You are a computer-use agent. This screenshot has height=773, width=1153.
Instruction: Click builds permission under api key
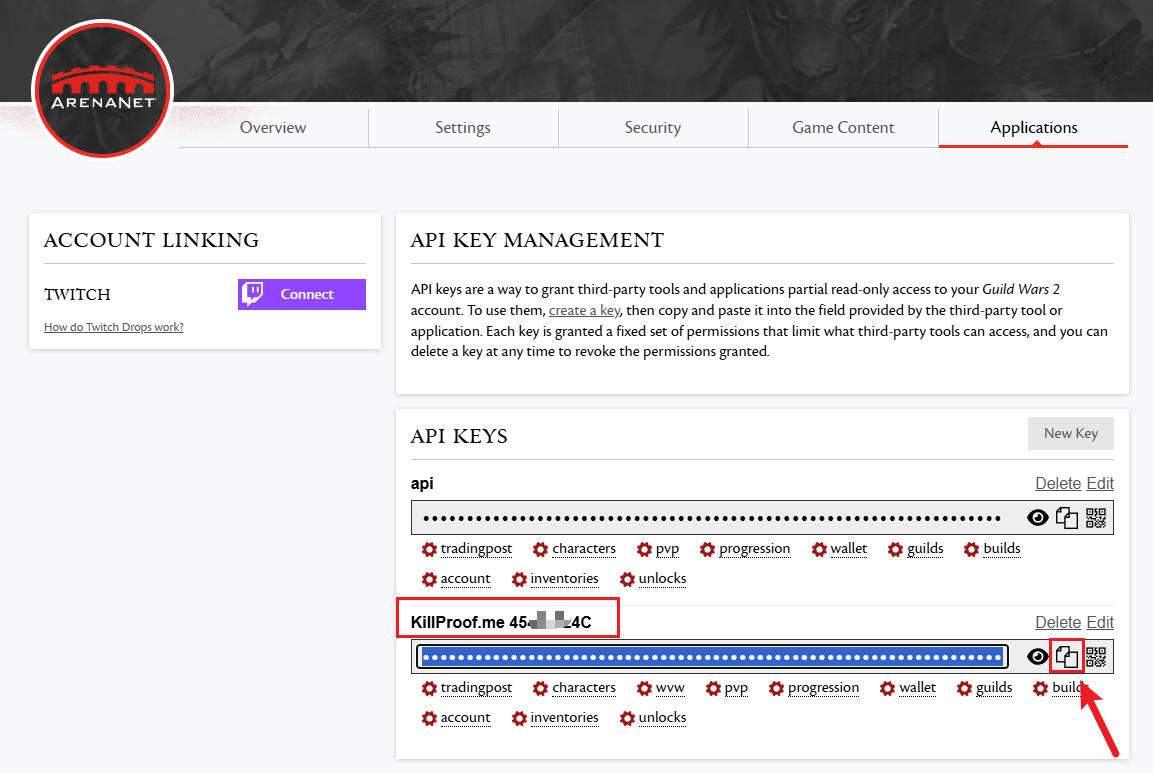coord(992,549)
